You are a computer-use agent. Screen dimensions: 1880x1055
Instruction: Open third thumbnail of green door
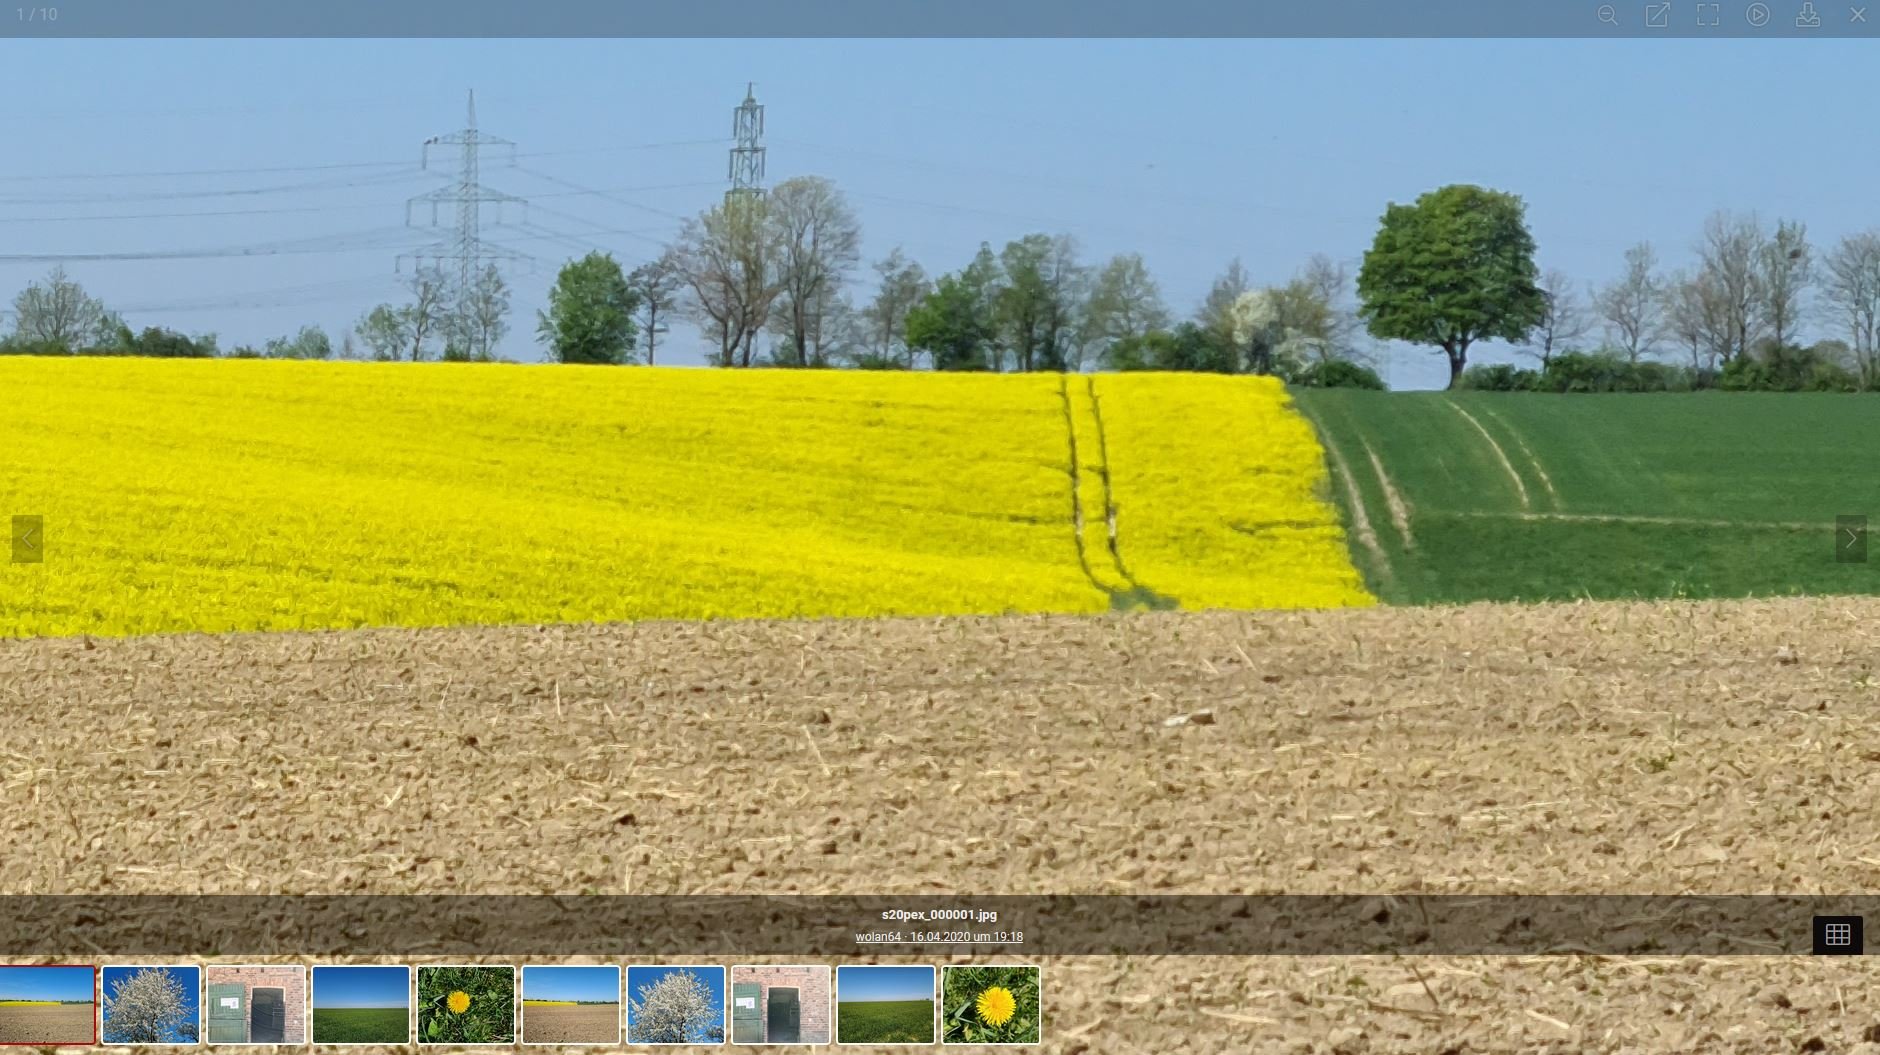click(256, 1005)
